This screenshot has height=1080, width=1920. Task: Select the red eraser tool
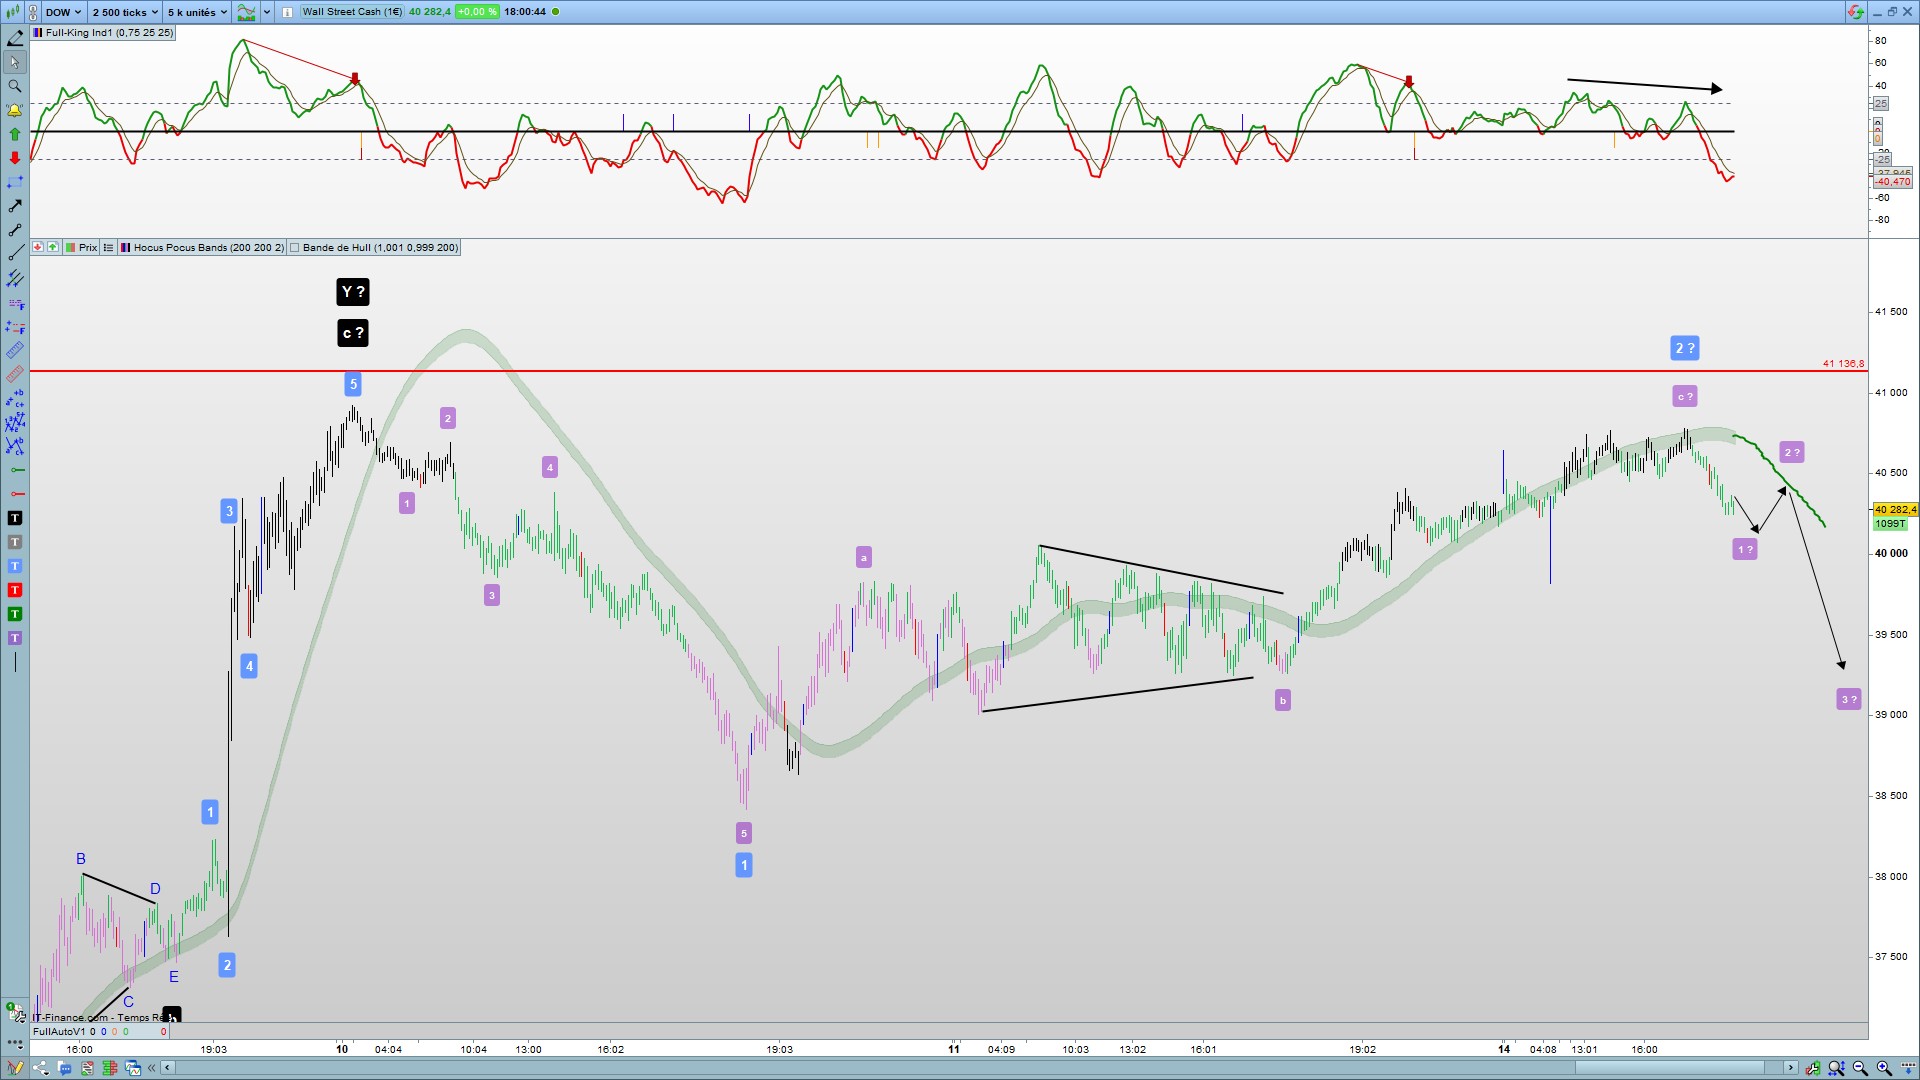[15, 374]
